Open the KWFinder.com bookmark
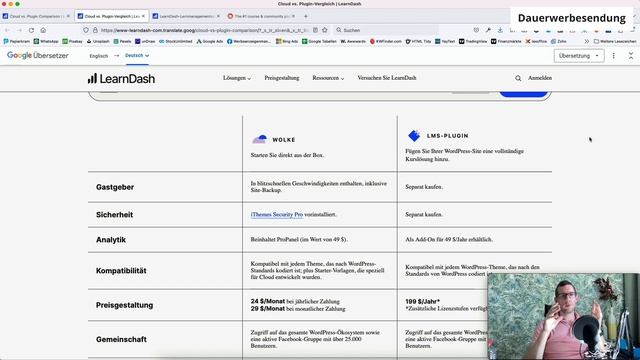Image resolution: width=640 pixels, height=360 pixels. click(x=386, y=41)
